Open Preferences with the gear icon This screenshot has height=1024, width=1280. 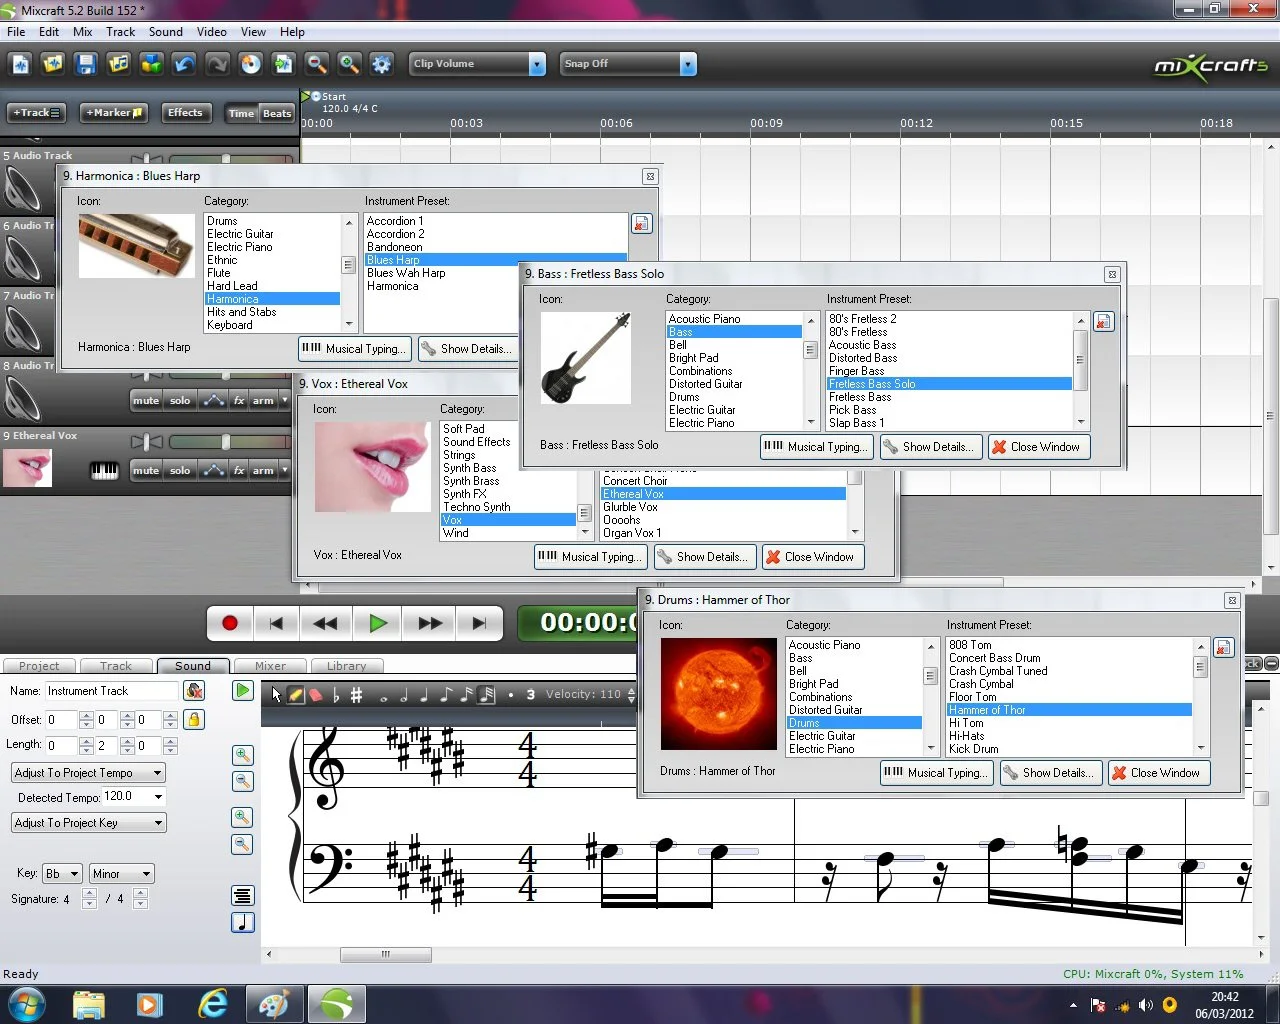[382, 64]
